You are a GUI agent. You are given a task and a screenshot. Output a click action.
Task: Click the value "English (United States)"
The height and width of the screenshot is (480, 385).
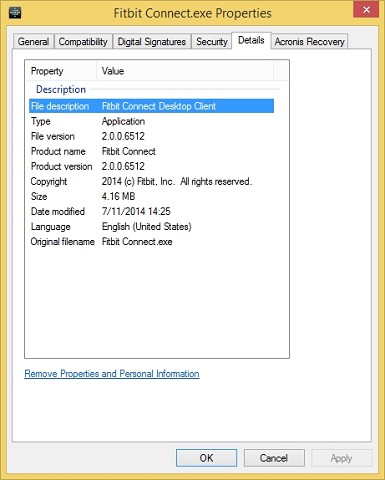tap(147, 227)
